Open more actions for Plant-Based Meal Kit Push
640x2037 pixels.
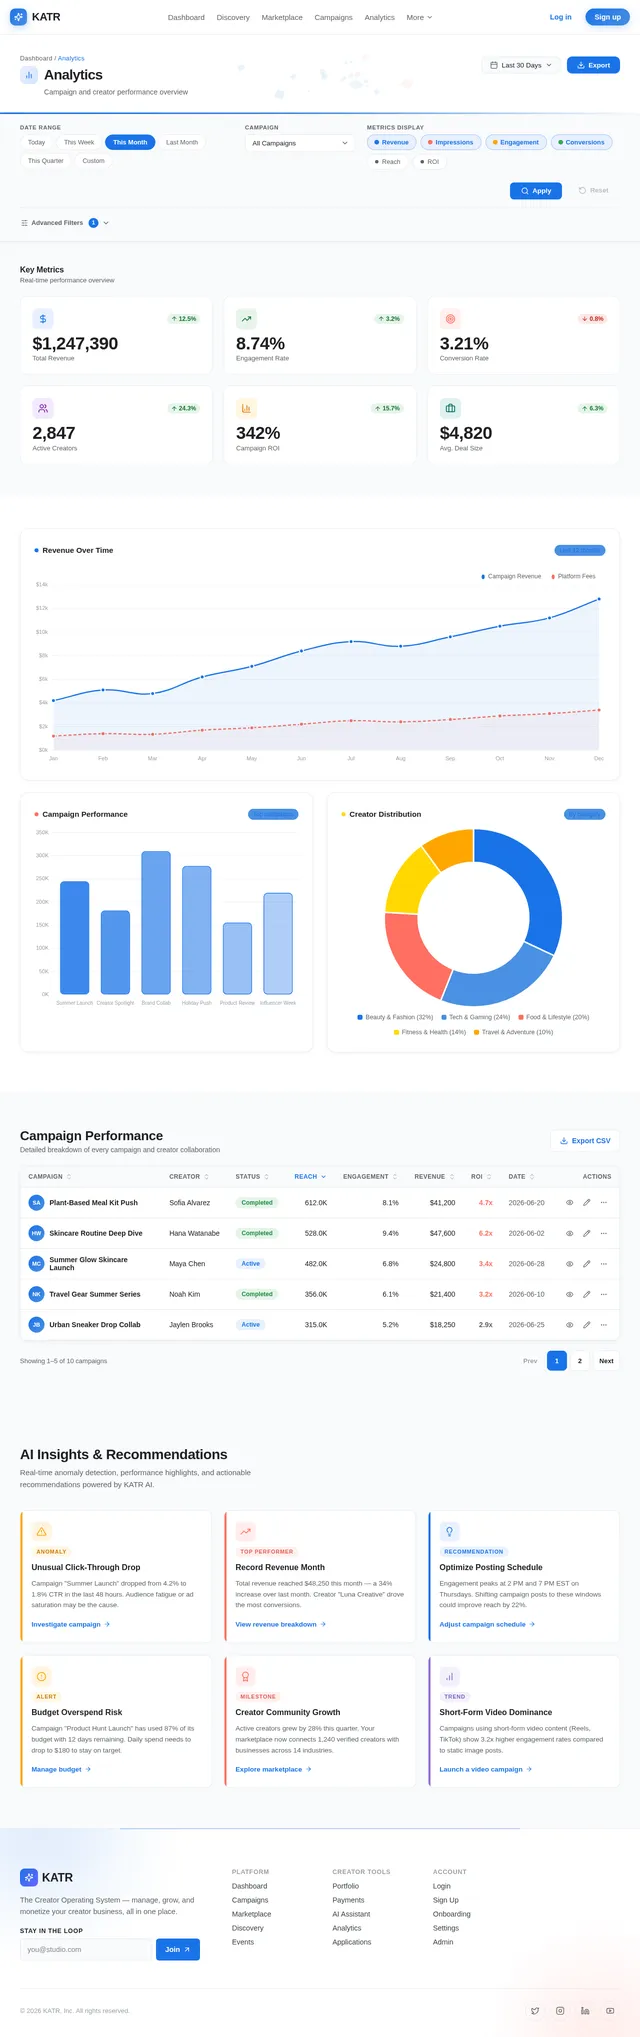(x=604, y=1203)
